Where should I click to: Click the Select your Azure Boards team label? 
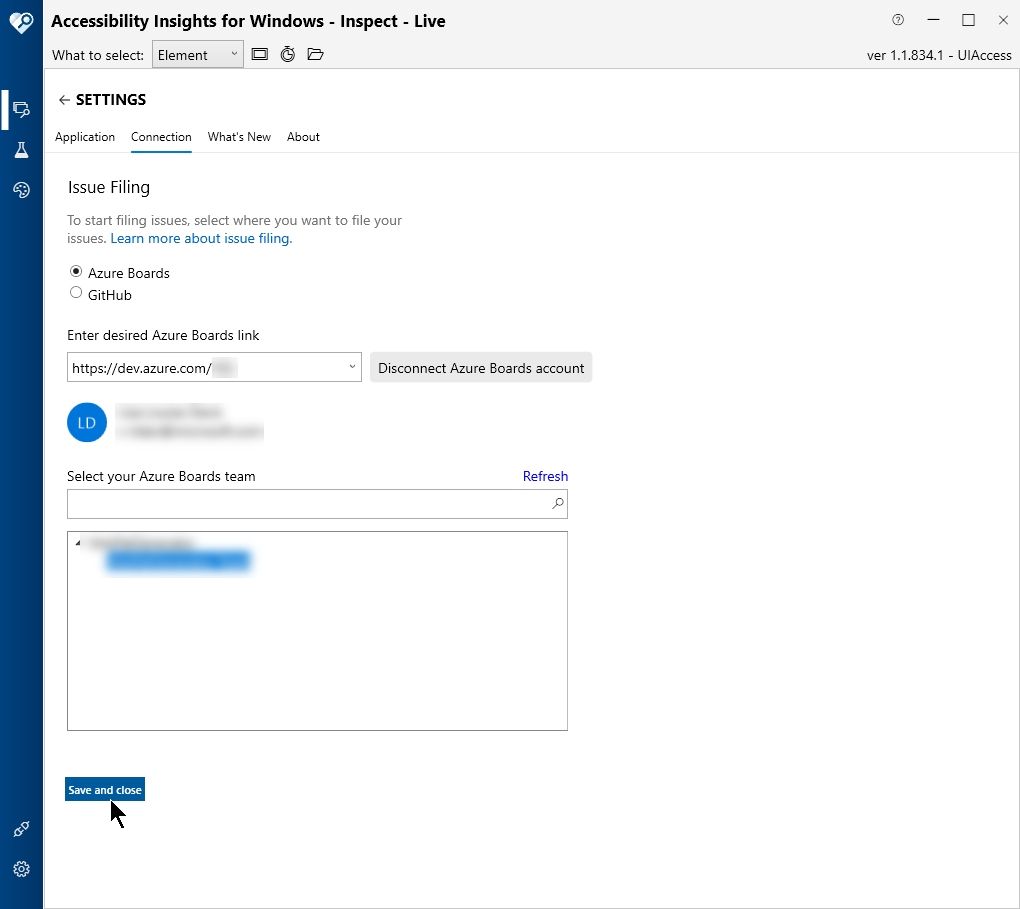pyautogui.click(x=161, y=476)
